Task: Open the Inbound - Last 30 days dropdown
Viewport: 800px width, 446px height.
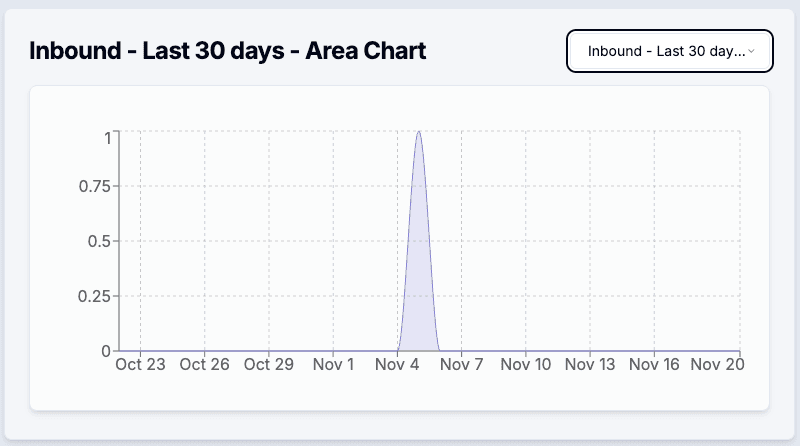Action: (668, 51)
